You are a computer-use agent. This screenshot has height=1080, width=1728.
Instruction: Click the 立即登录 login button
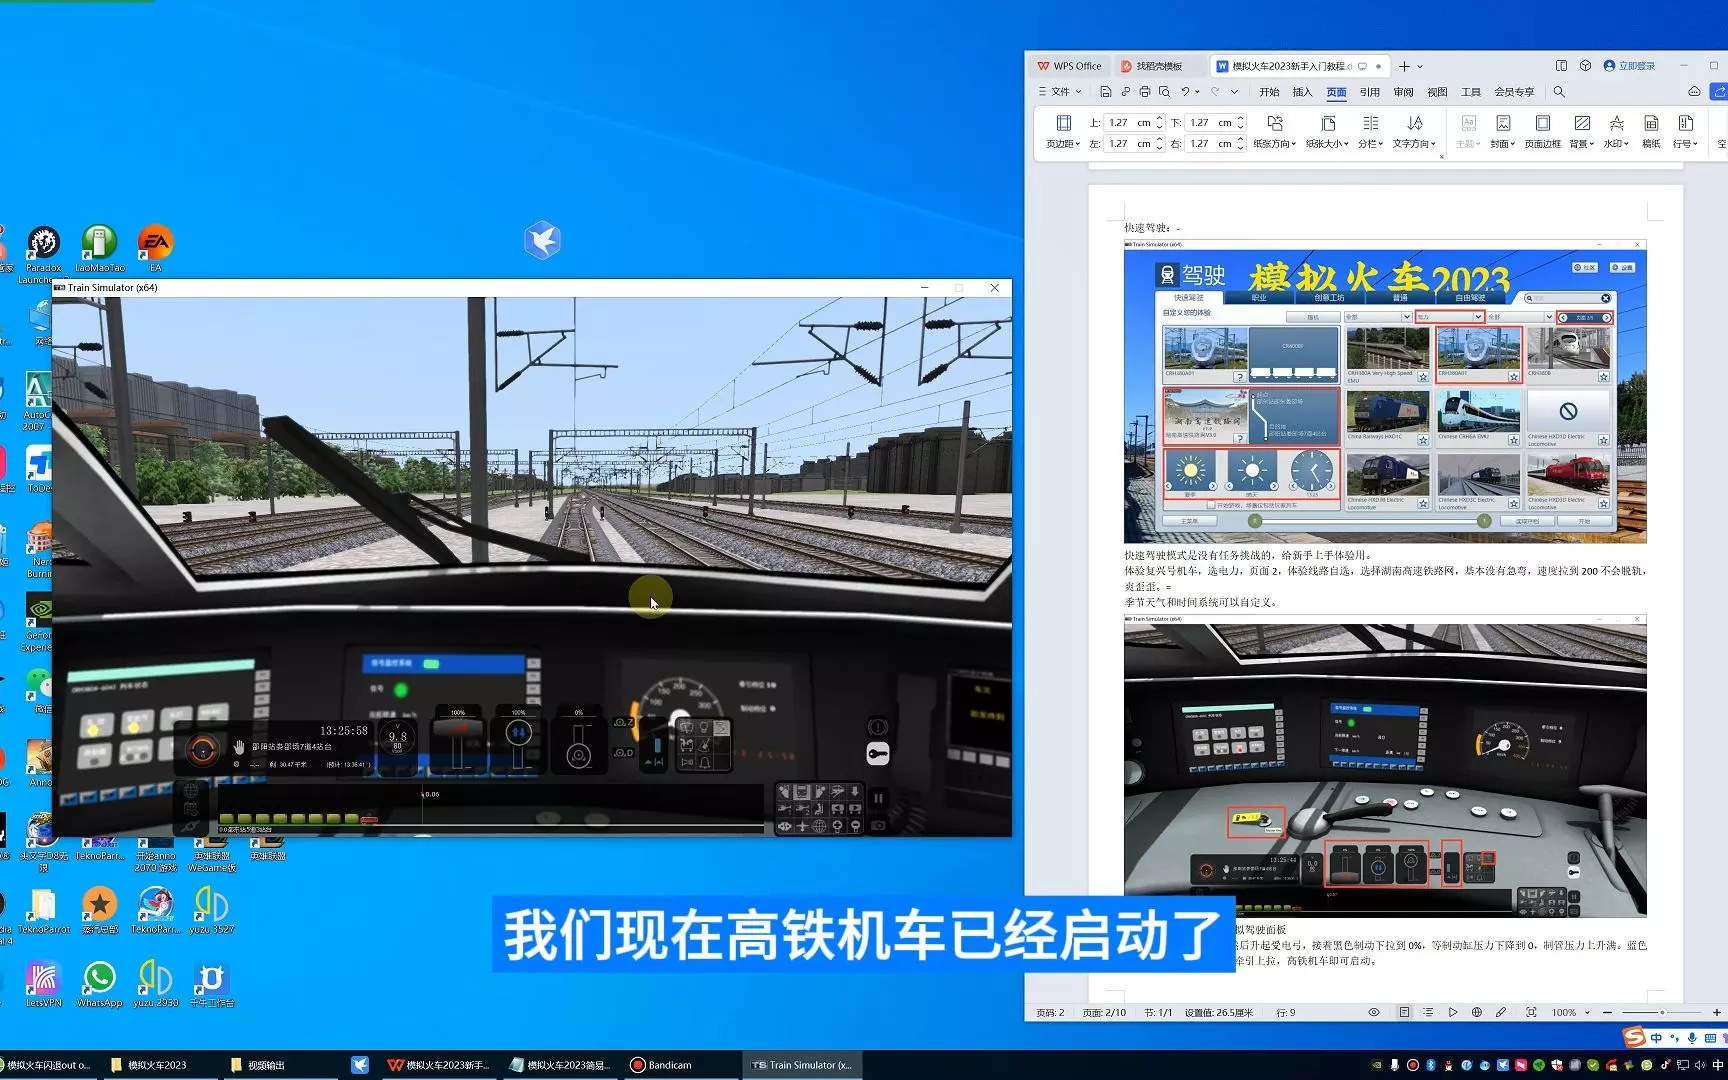1629,66
